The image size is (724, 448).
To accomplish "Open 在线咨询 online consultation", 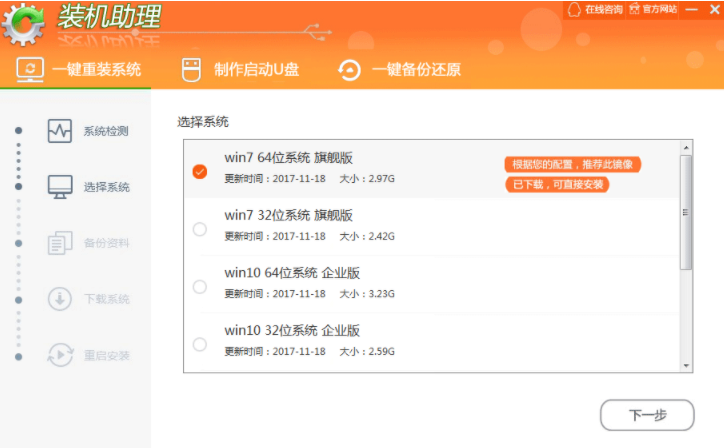I will click(x=595, y=9).
